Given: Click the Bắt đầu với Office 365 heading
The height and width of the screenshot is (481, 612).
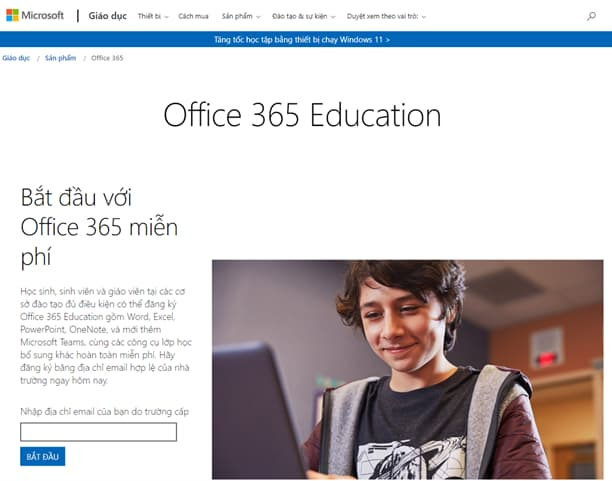Looking at the screenshot, I should (99, 227).
